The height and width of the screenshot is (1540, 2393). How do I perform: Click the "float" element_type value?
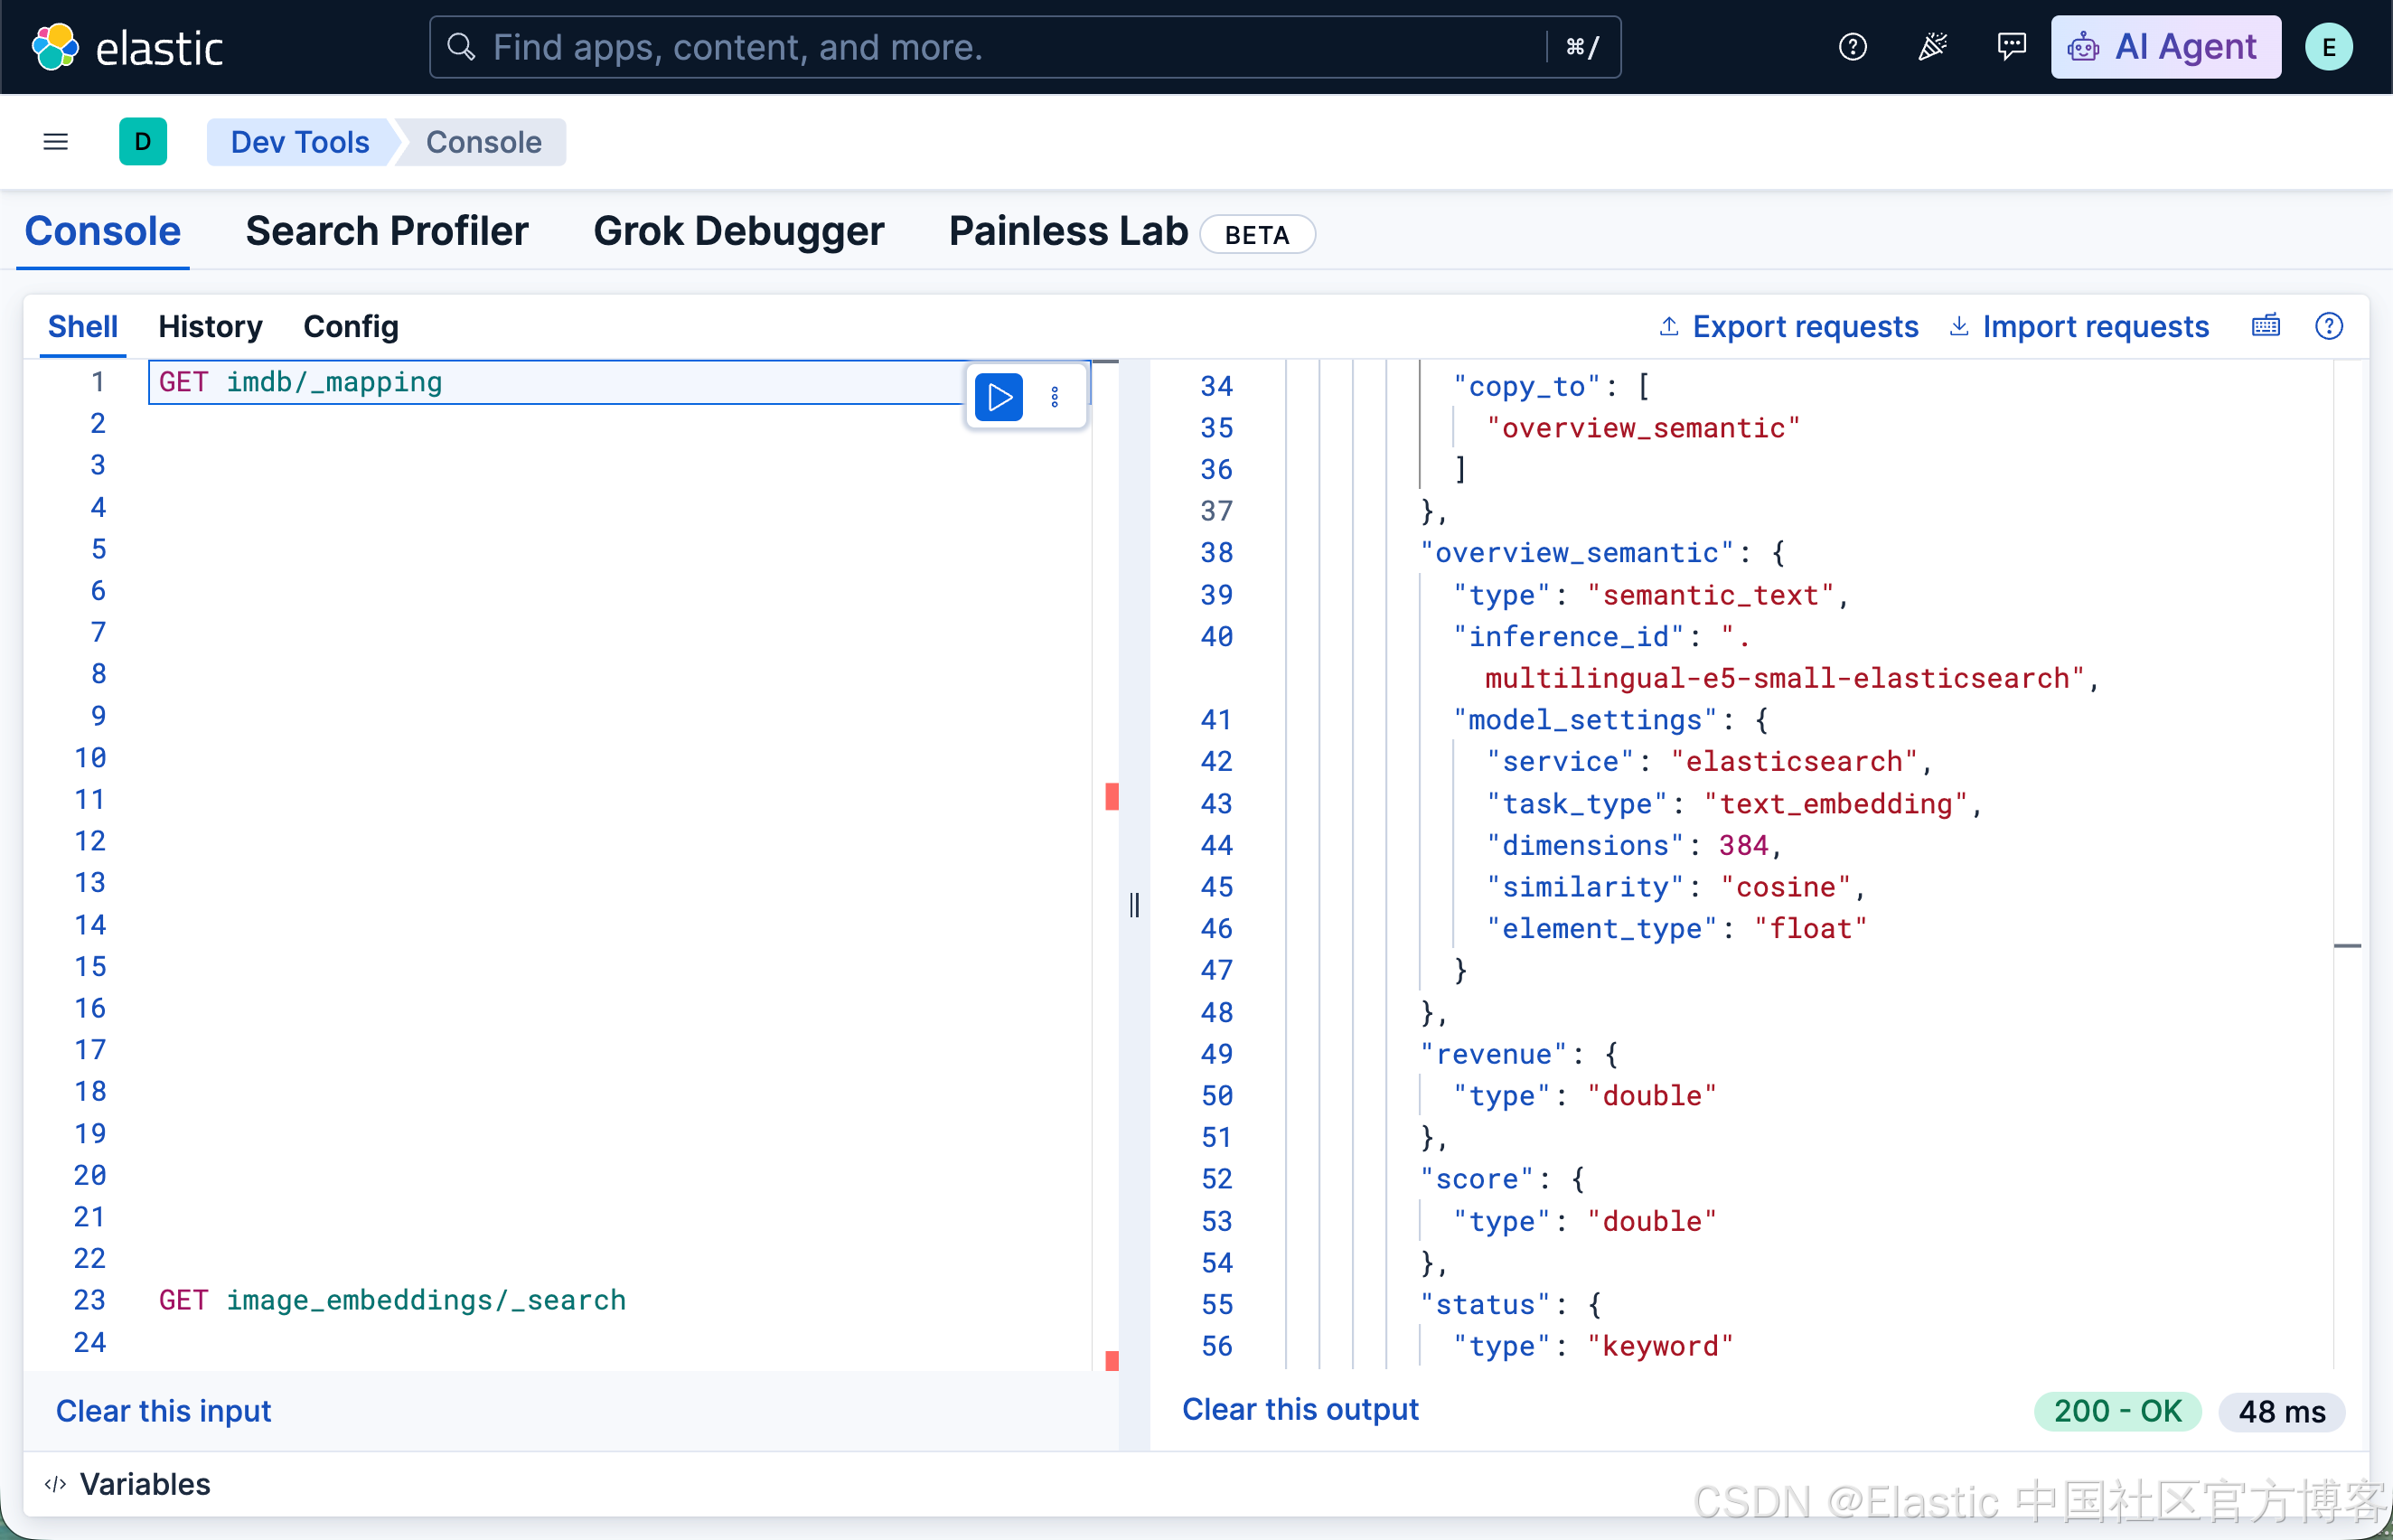point(1810,928)
